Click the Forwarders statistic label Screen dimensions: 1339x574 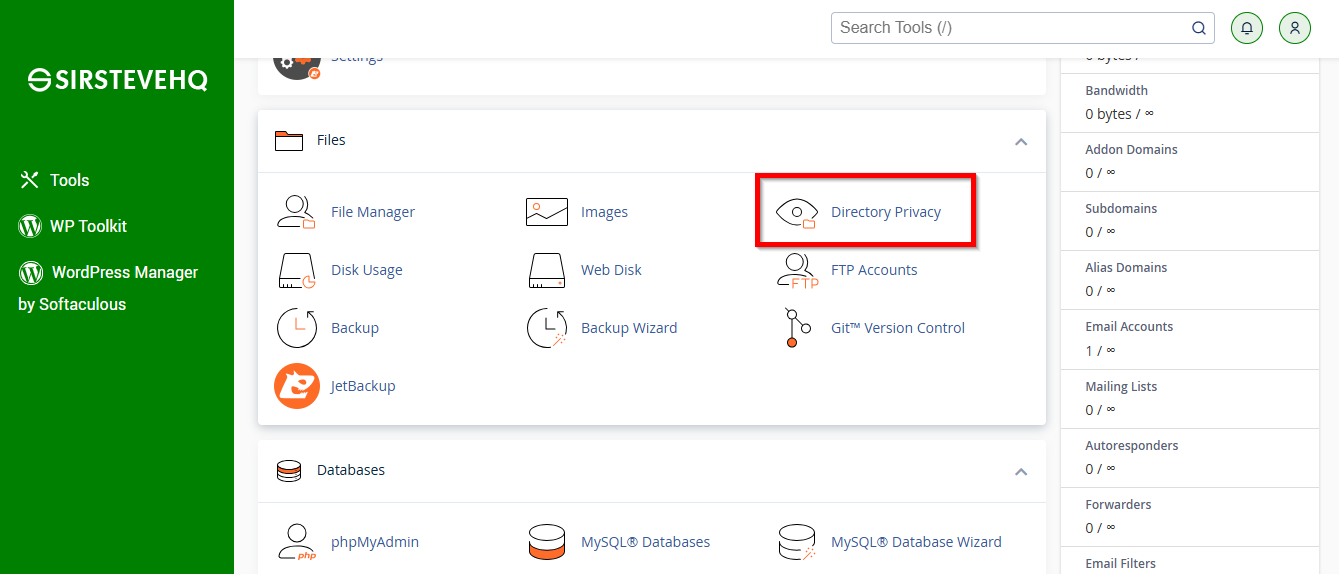(x=1118, y=505)
